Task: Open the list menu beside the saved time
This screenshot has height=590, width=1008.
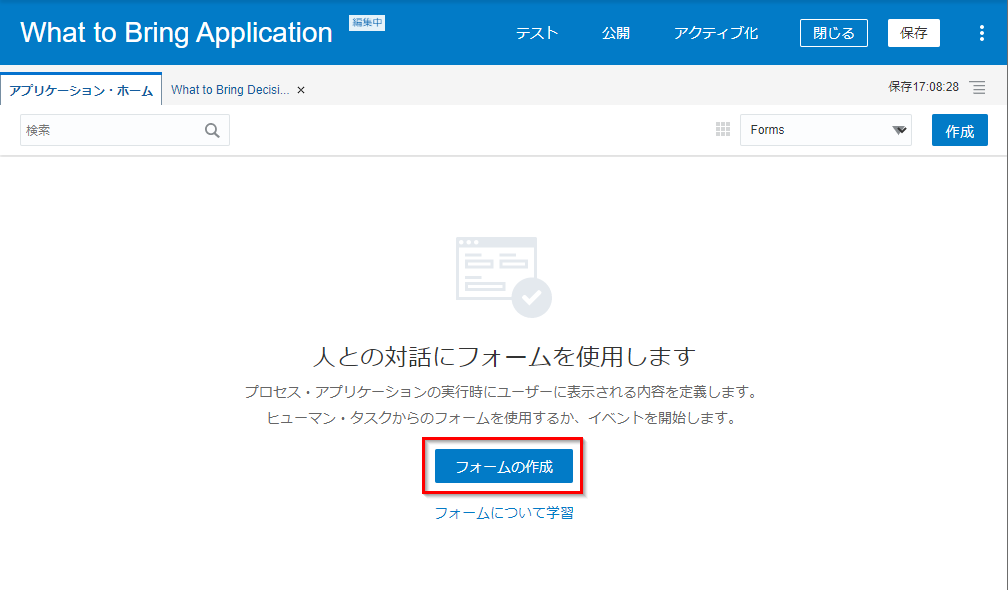Action: pyautogui.click(x=978, y=88)
